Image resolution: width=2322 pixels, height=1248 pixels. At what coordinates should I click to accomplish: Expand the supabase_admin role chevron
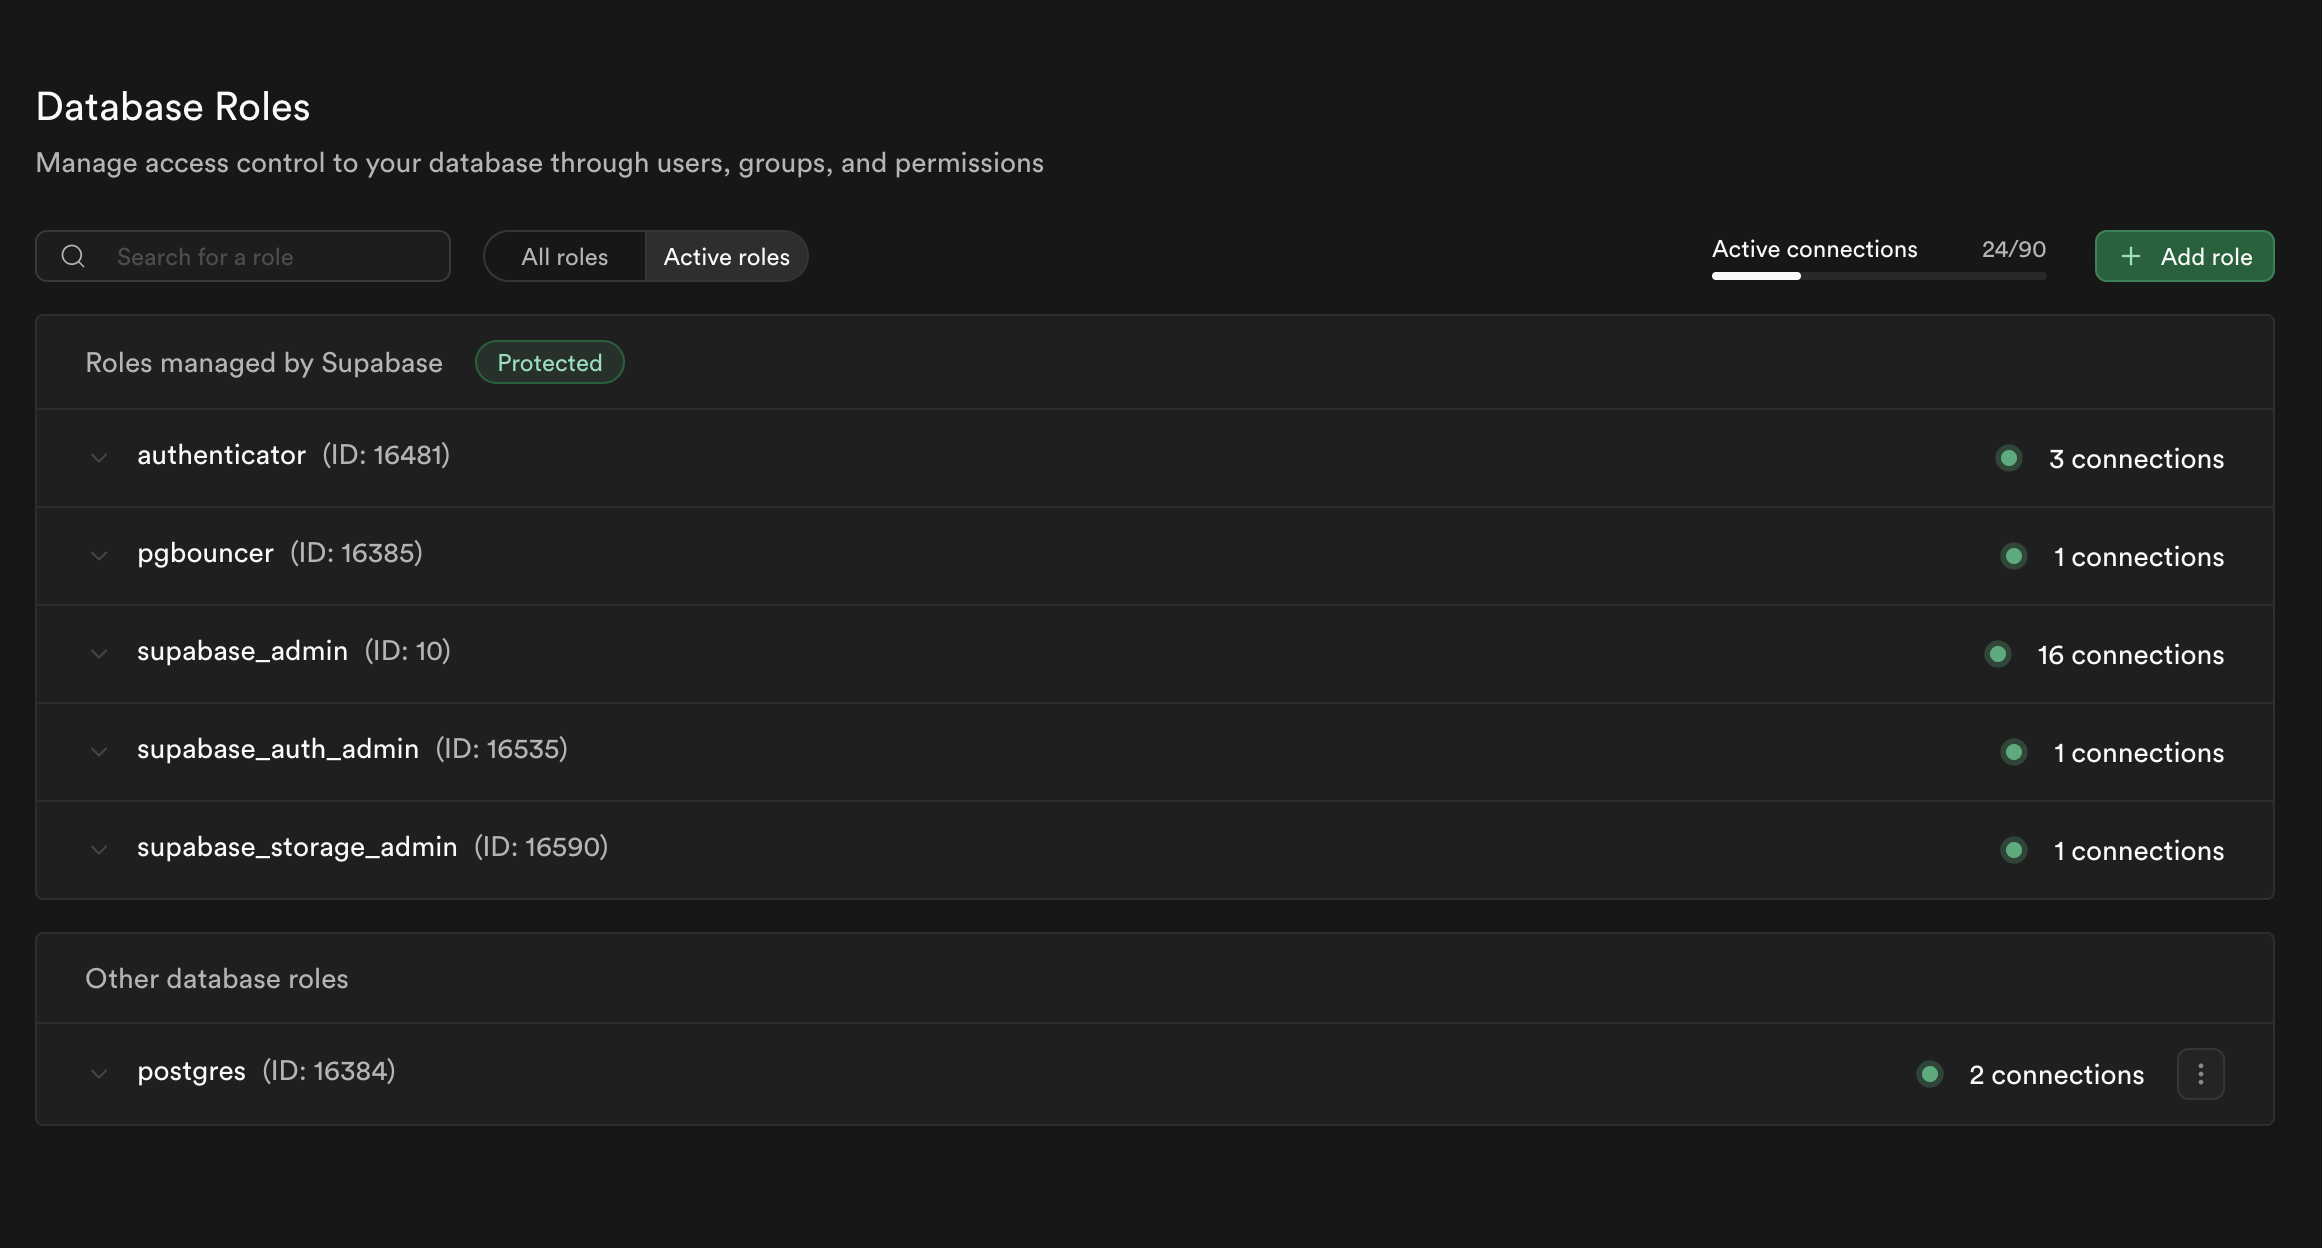pos(98,654)
